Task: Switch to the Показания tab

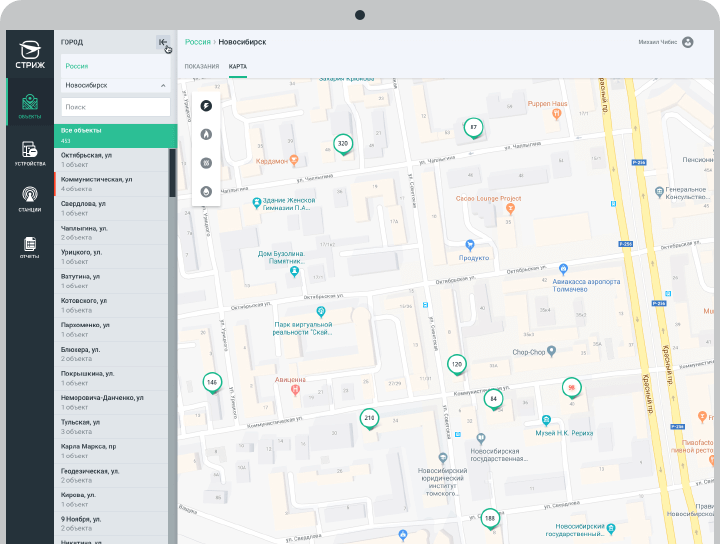Action: pyautogui.click(x=201, y=66)
